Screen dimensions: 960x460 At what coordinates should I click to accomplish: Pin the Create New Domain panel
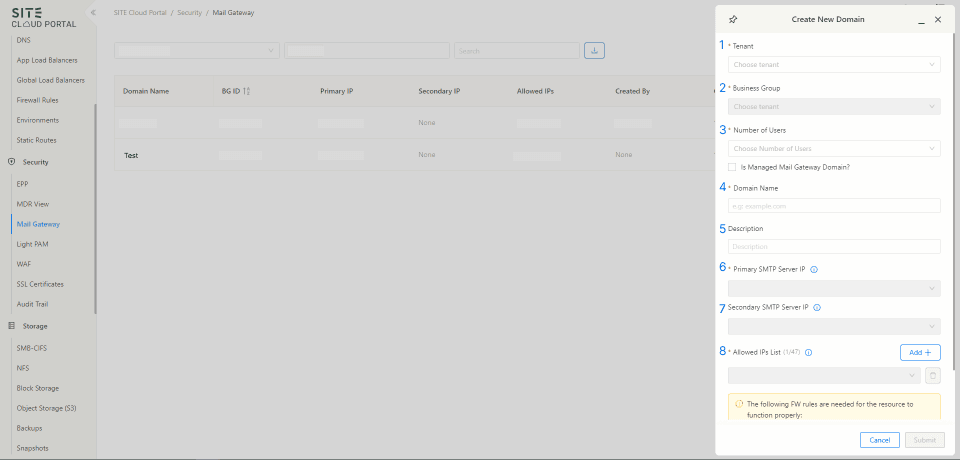(733, 19)
